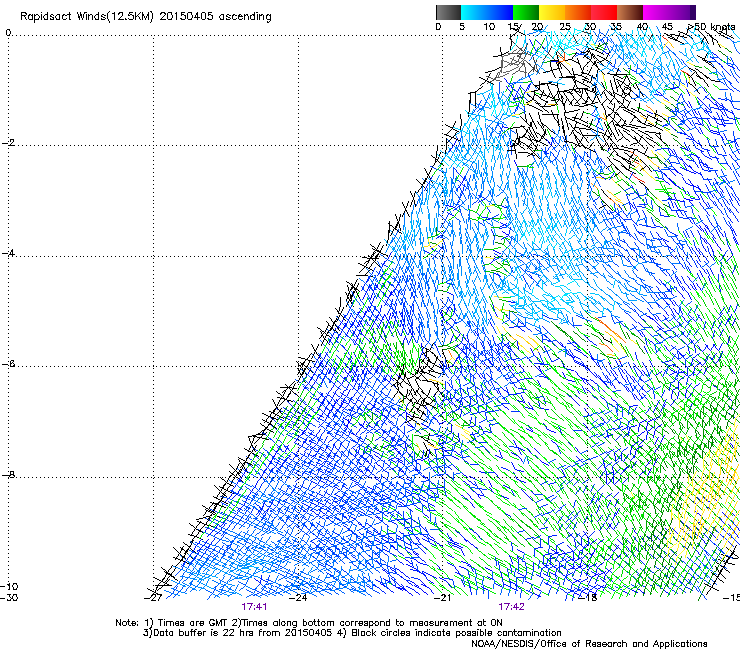Click the '>50 knots' legend label
Image resolution: width=740 pixels, height=650 pixels.
point(712,27)
